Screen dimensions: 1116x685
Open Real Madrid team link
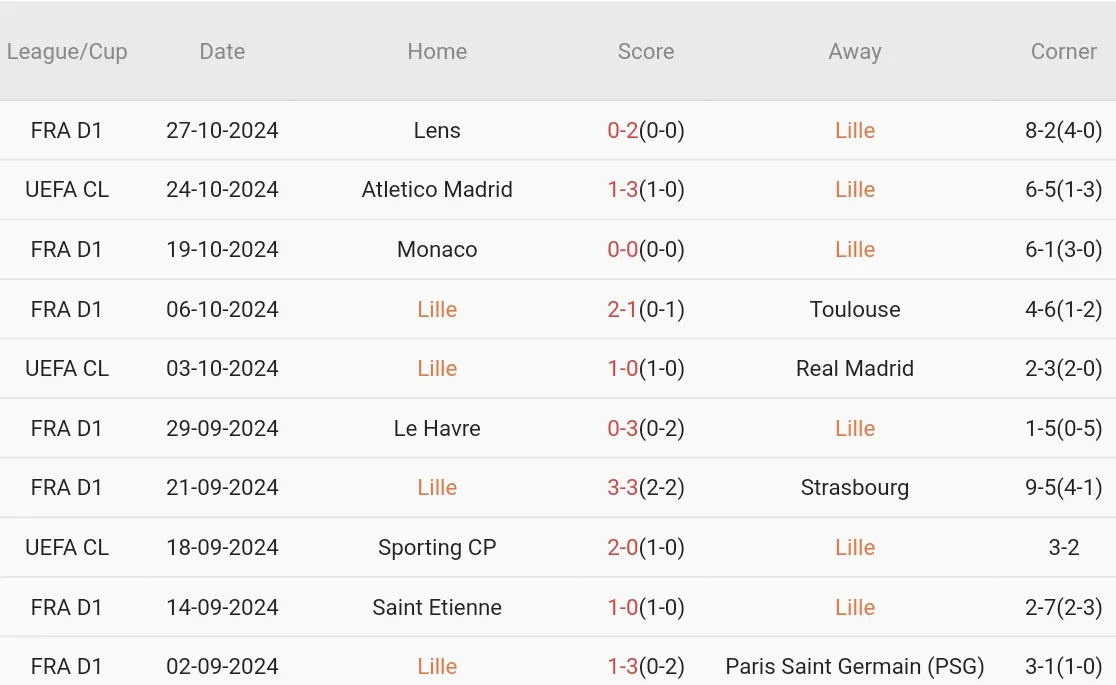pyautogui.click(x=854, y=368)
